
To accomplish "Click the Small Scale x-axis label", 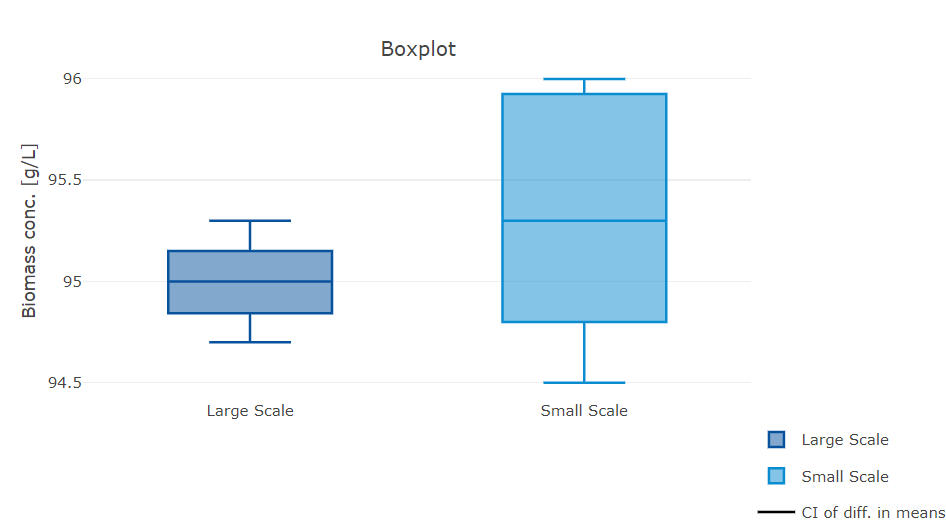I will coord(584,410).
